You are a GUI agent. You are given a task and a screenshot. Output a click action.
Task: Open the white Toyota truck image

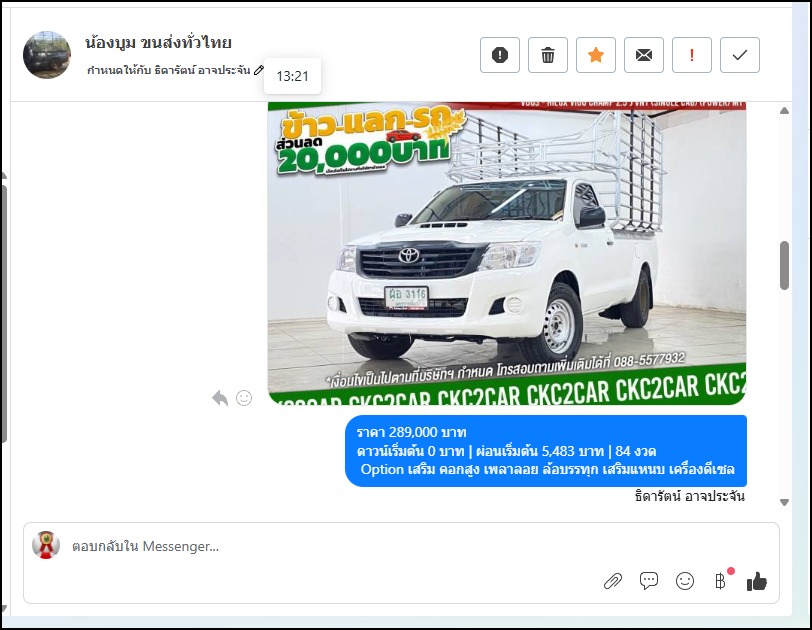[507, 253]
